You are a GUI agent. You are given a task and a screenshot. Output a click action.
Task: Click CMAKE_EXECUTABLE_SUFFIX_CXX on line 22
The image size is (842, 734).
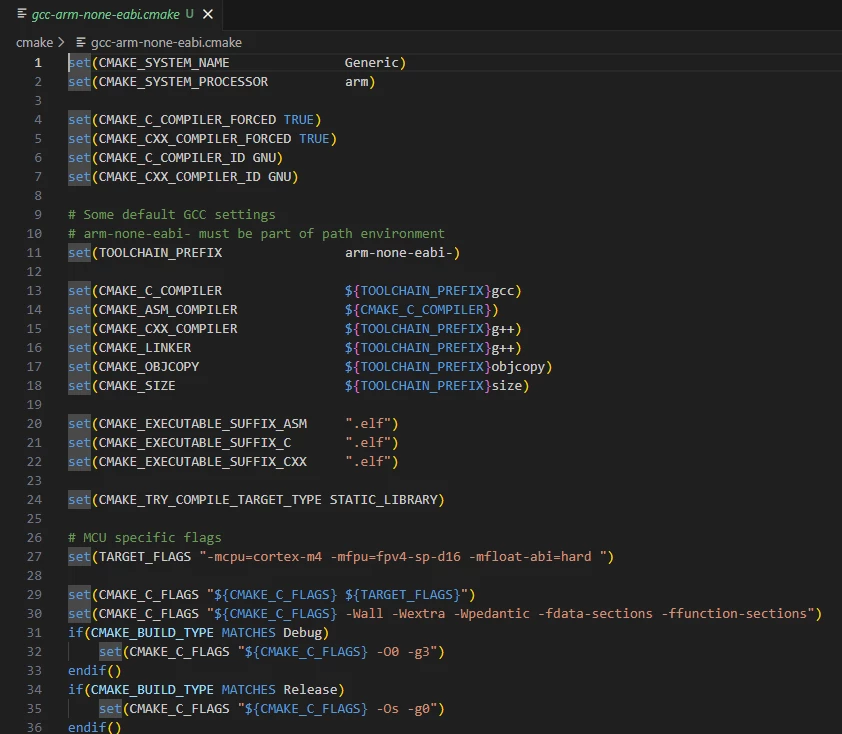coord(202,462)
